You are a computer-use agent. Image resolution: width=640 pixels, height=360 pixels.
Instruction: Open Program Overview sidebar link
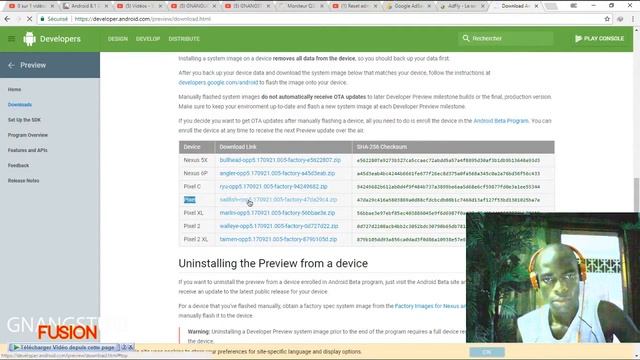tap(28, 135)
